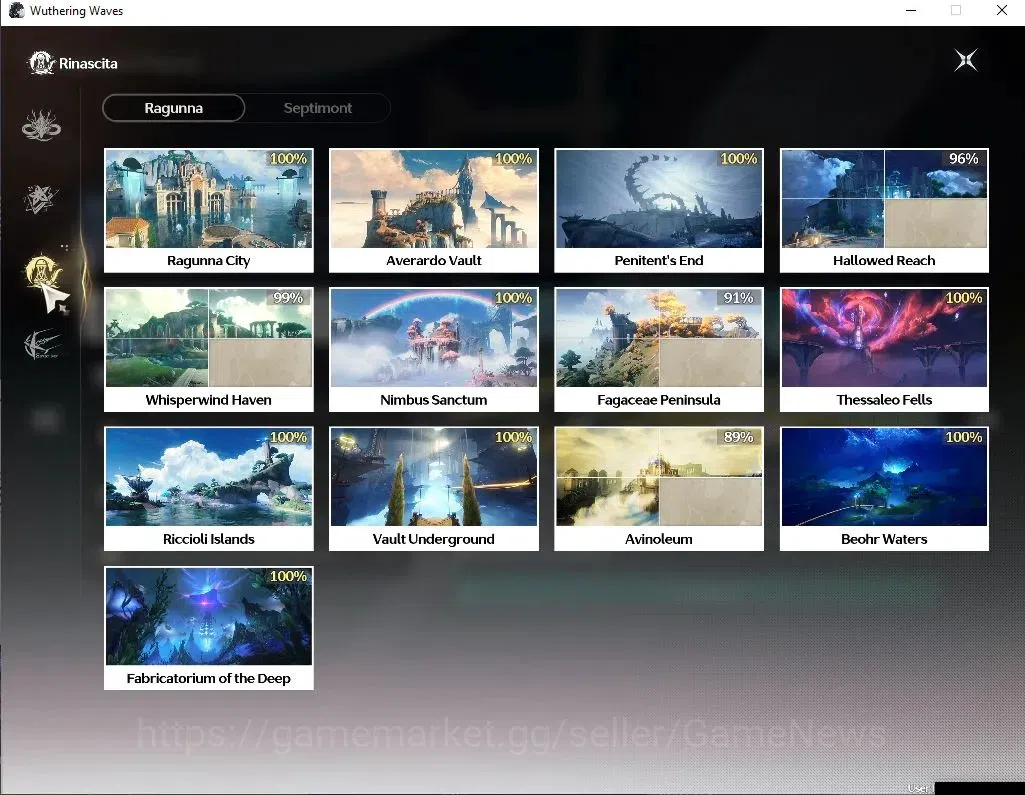Open the Averardo Vault area card
The width and height of the screenshot is (1025, 795).
433,211
